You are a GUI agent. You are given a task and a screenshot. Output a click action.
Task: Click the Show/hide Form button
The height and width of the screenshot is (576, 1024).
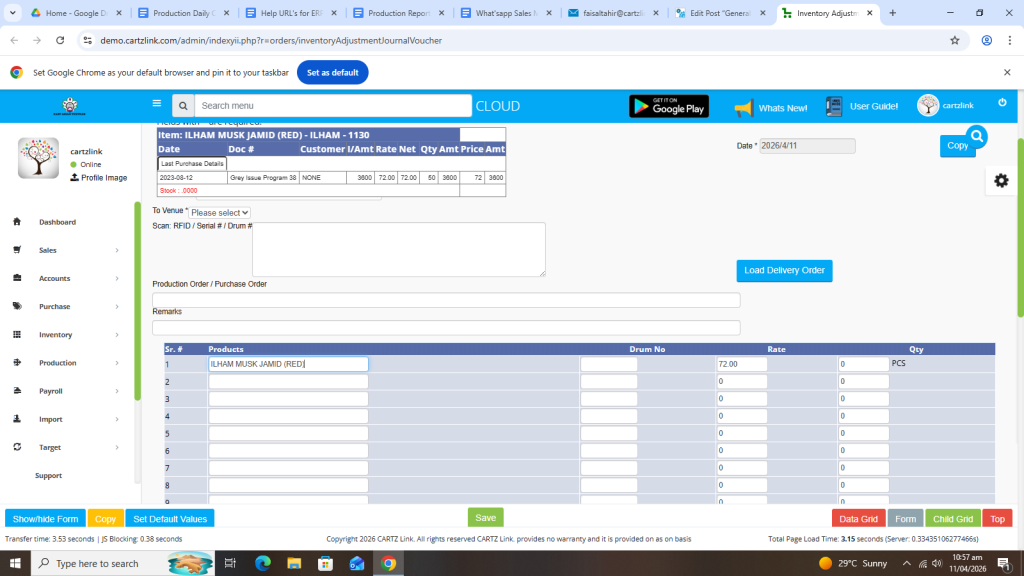click(x=45, y=519)
